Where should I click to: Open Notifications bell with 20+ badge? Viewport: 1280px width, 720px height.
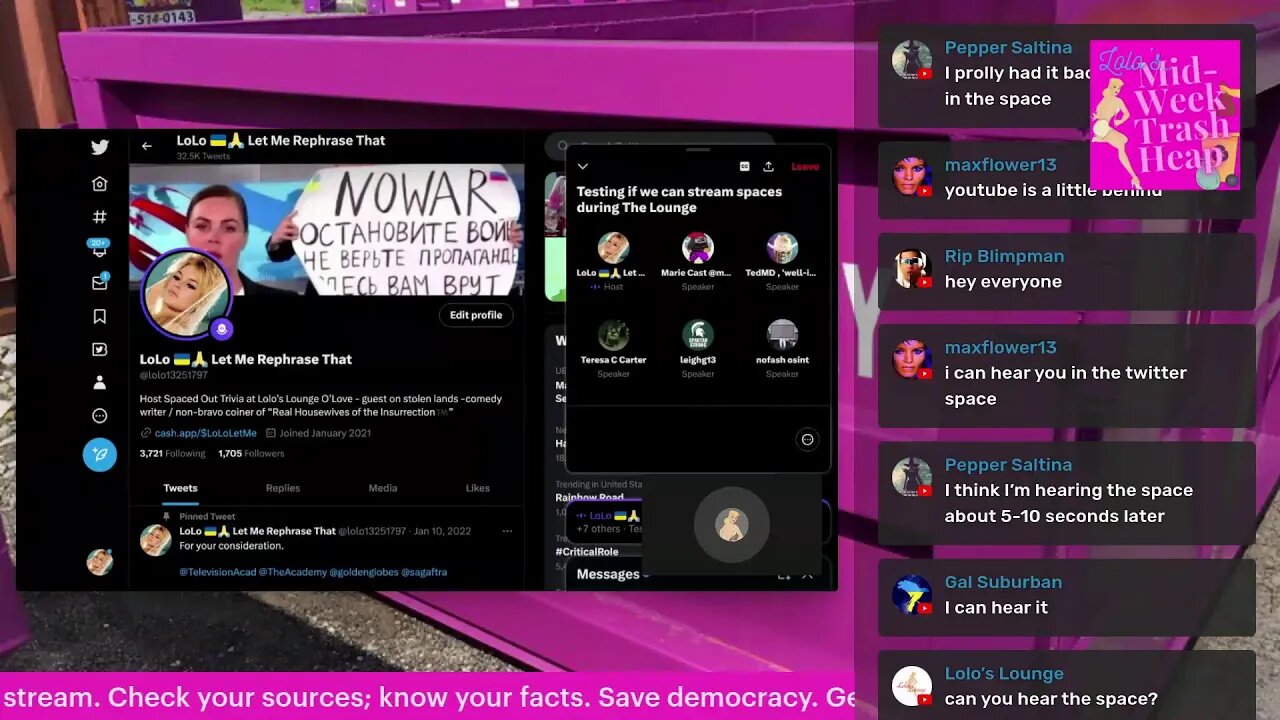click(100, 250)
